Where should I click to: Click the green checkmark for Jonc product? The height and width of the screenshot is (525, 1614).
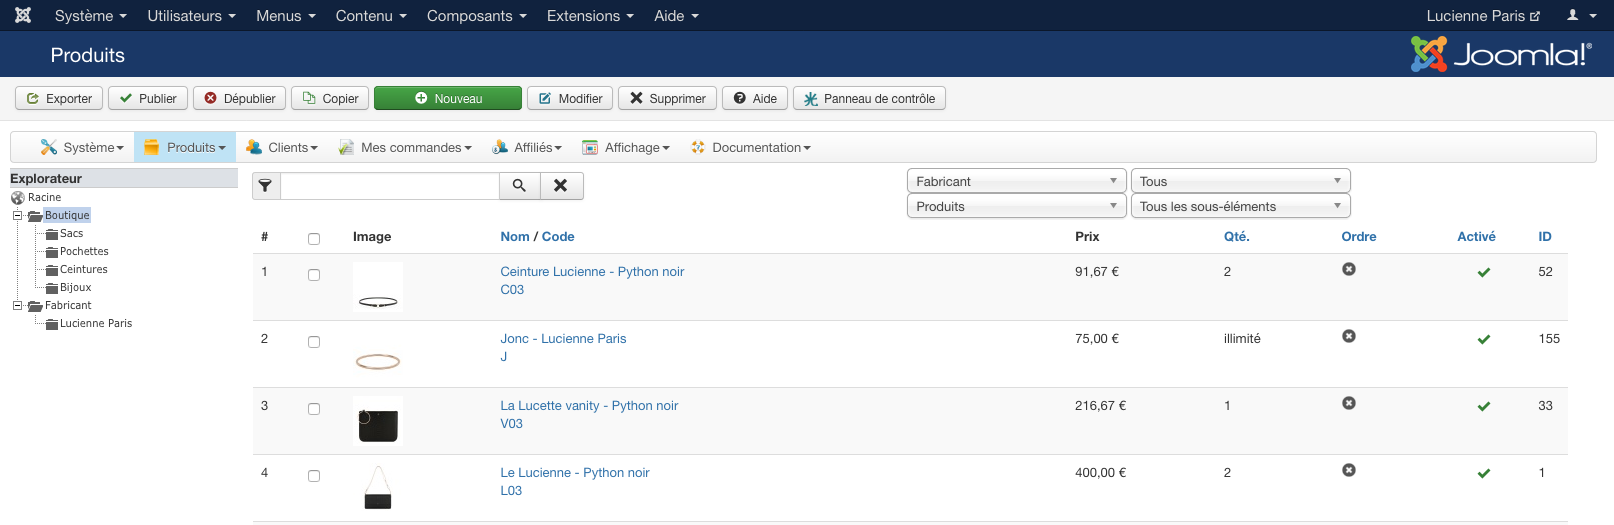pos(1484,339)
